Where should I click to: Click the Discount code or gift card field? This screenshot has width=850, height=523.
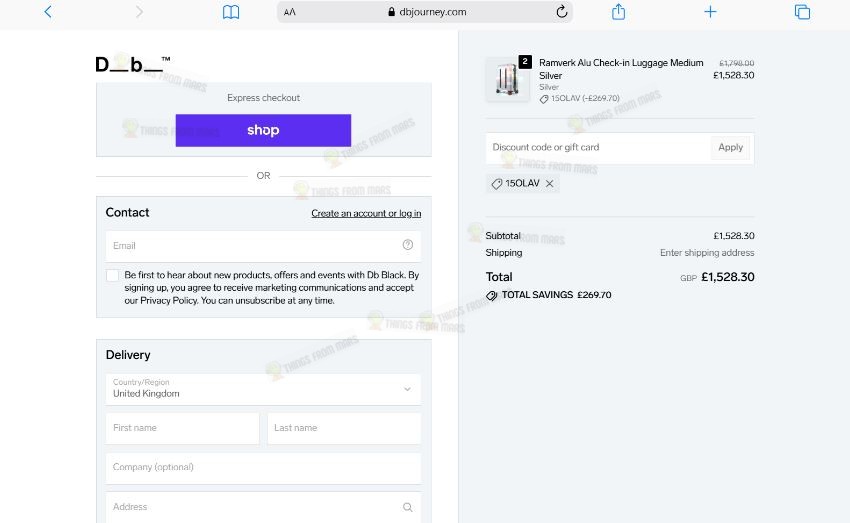(x=598, y=147)
